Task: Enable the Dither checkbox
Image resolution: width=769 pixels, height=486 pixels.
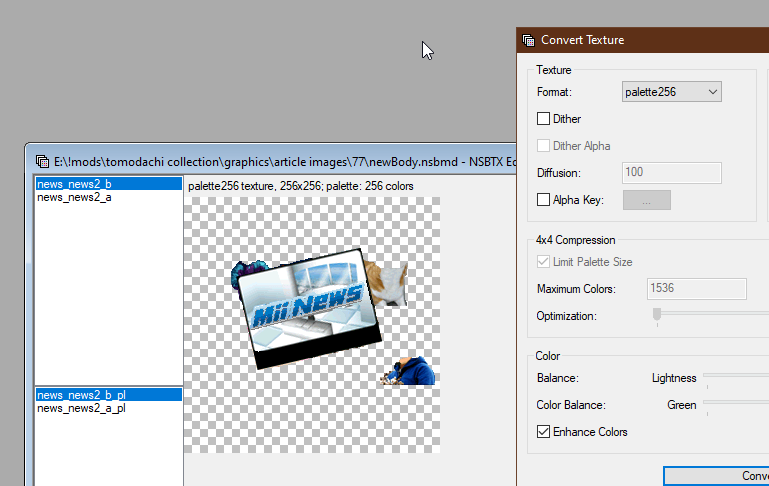Action: click(x=543, y=119)
